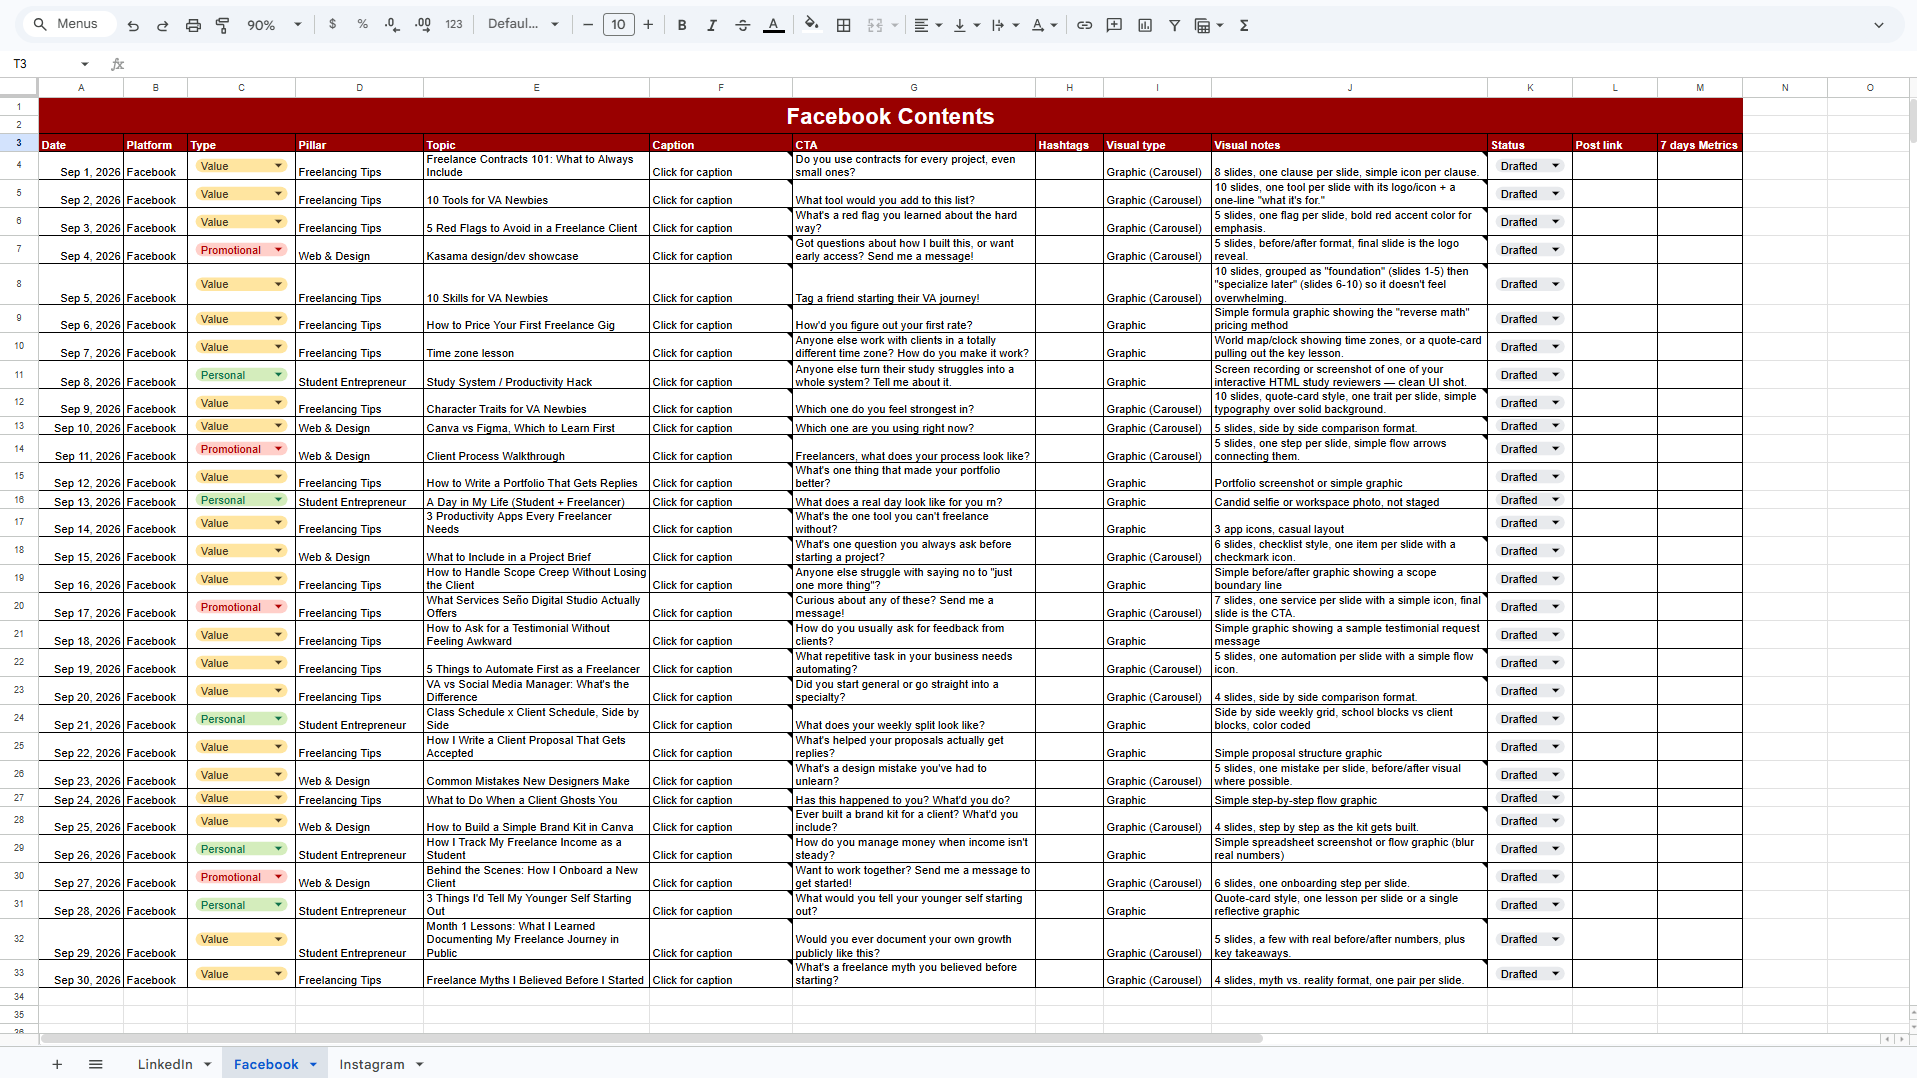Click 'Click for caption' in Sep 2 row

click(720, 194)
